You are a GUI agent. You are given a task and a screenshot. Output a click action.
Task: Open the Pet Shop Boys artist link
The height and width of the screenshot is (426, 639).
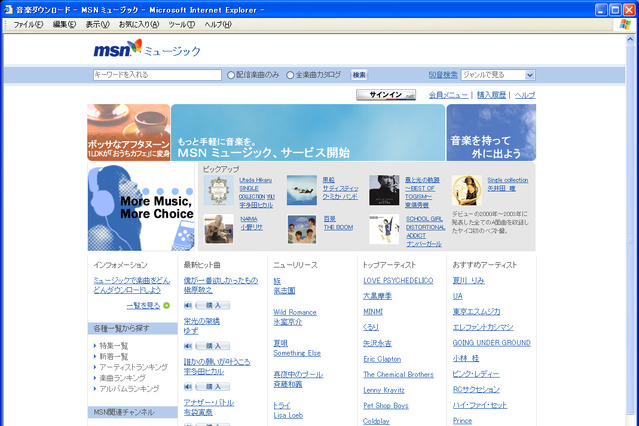pyautogui.click(x=386, y=406)
